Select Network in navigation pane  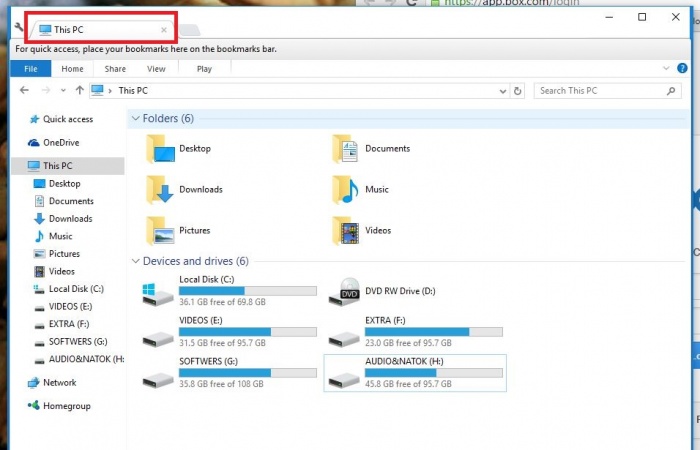[52, 383]
